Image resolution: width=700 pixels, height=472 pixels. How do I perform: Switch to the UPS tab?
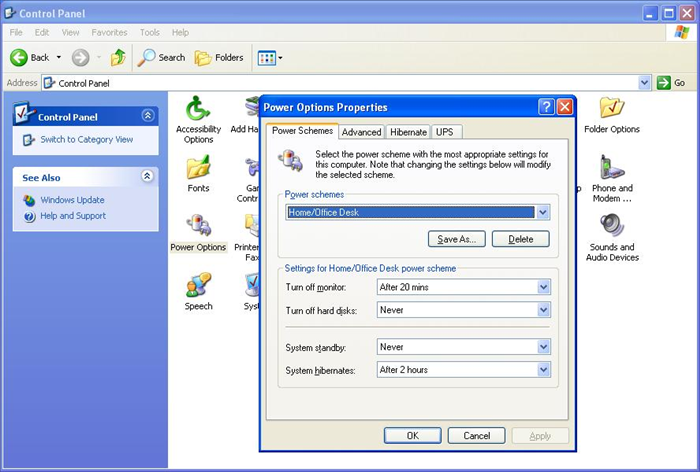click(x=445, y=132)
